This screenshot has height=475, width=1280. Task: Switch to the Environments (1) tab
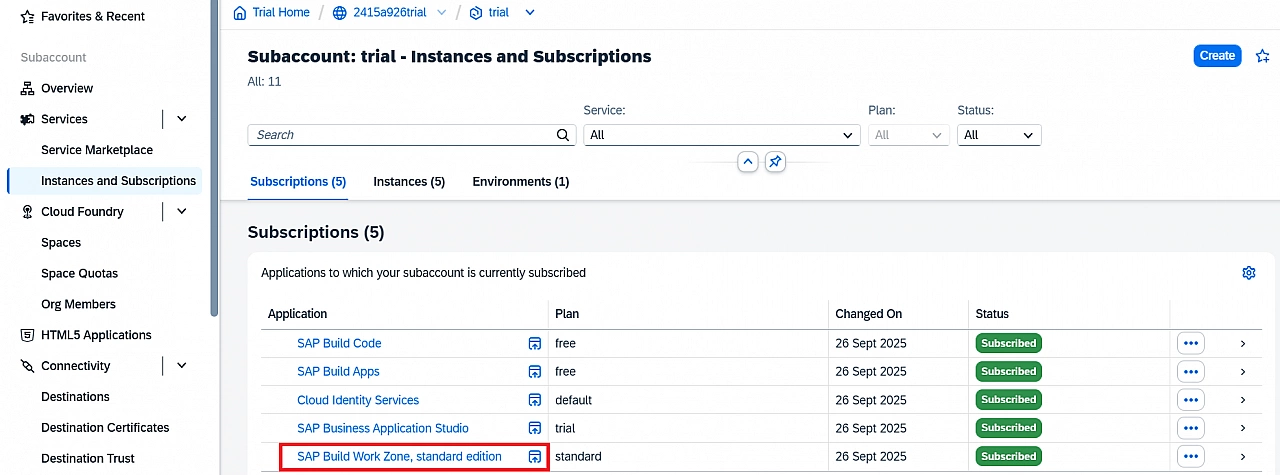point(520,182)
